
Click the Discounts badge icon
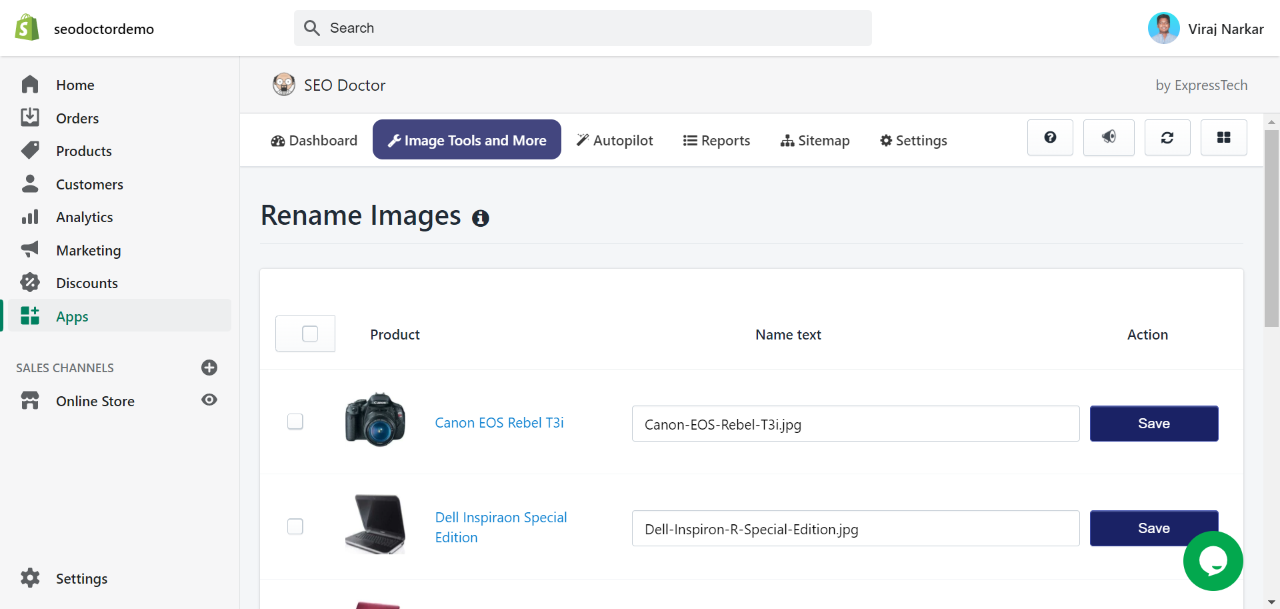[30, 283]
